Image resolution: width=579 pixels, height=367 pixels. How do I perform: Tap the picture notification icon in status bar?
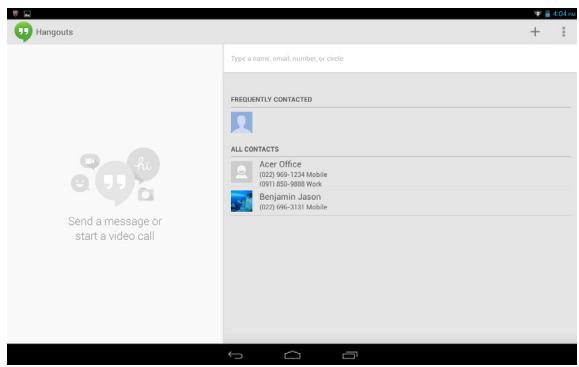pos(27,14)
